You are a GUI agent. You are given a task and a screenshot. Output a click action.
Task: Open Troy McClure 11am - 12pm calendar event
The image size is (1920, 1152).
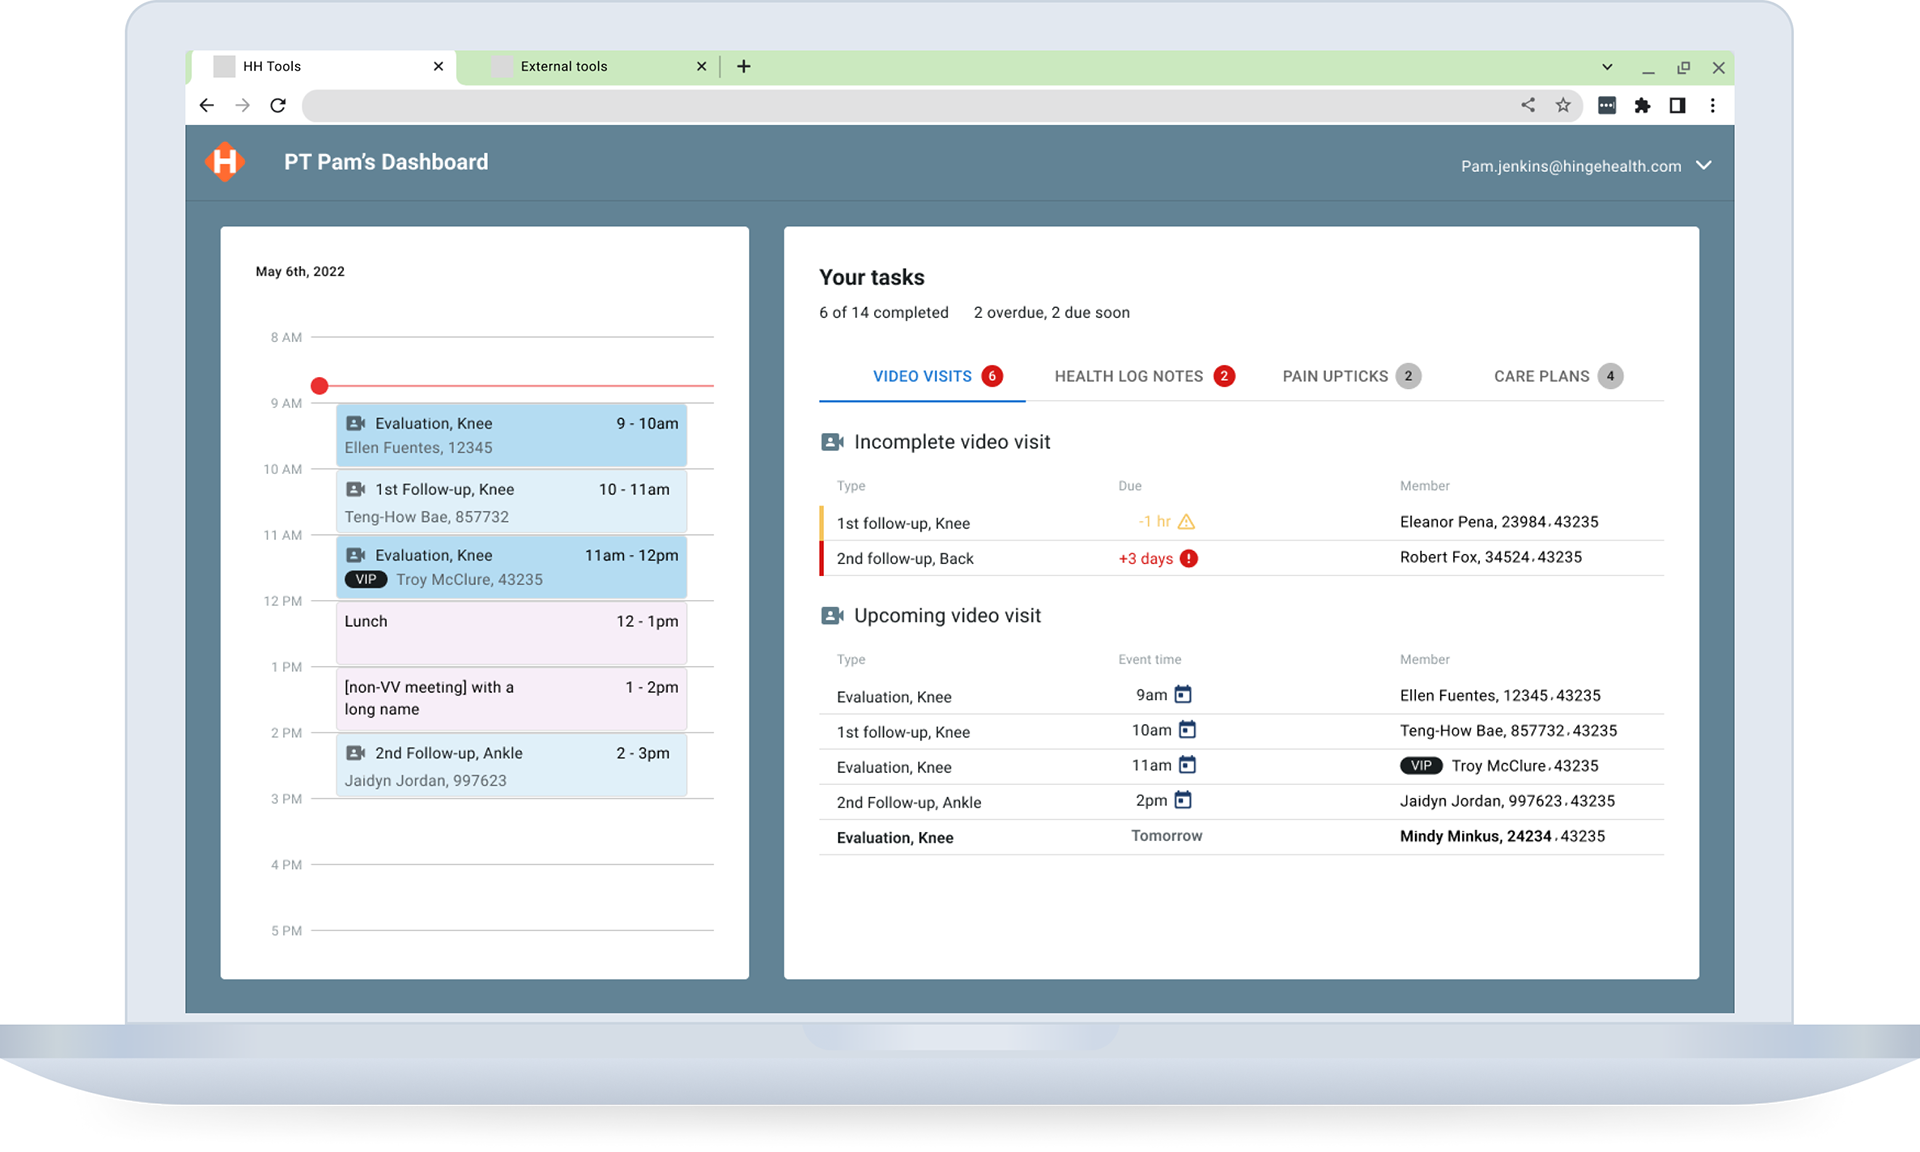(x=511, y=567)
